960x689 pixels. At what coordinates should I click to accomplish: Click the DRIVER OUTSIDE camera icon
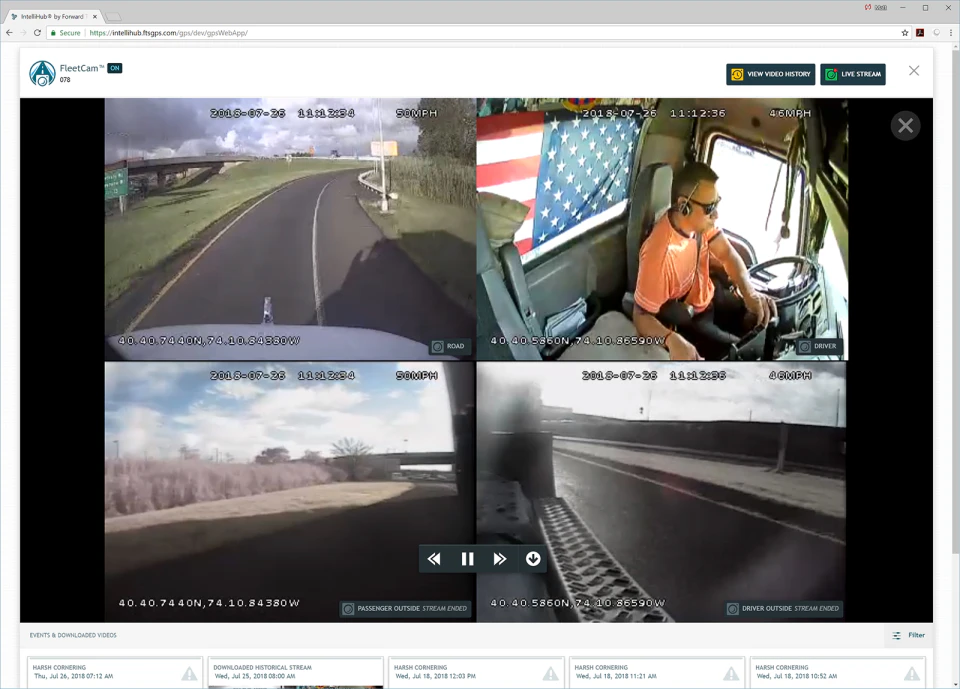731,608
